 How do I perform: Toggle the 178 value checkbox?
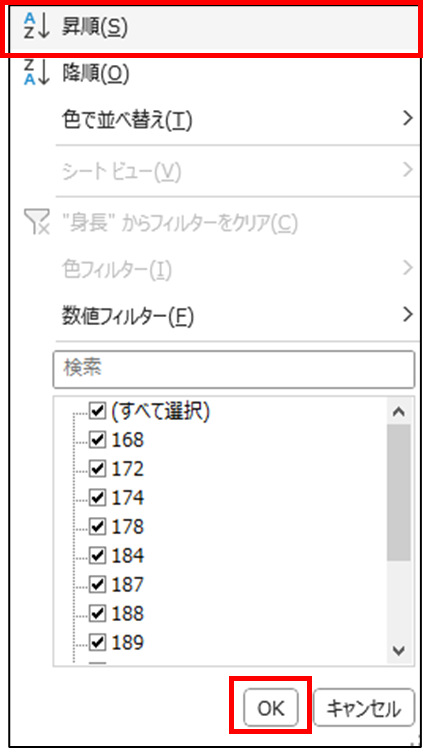97,527
